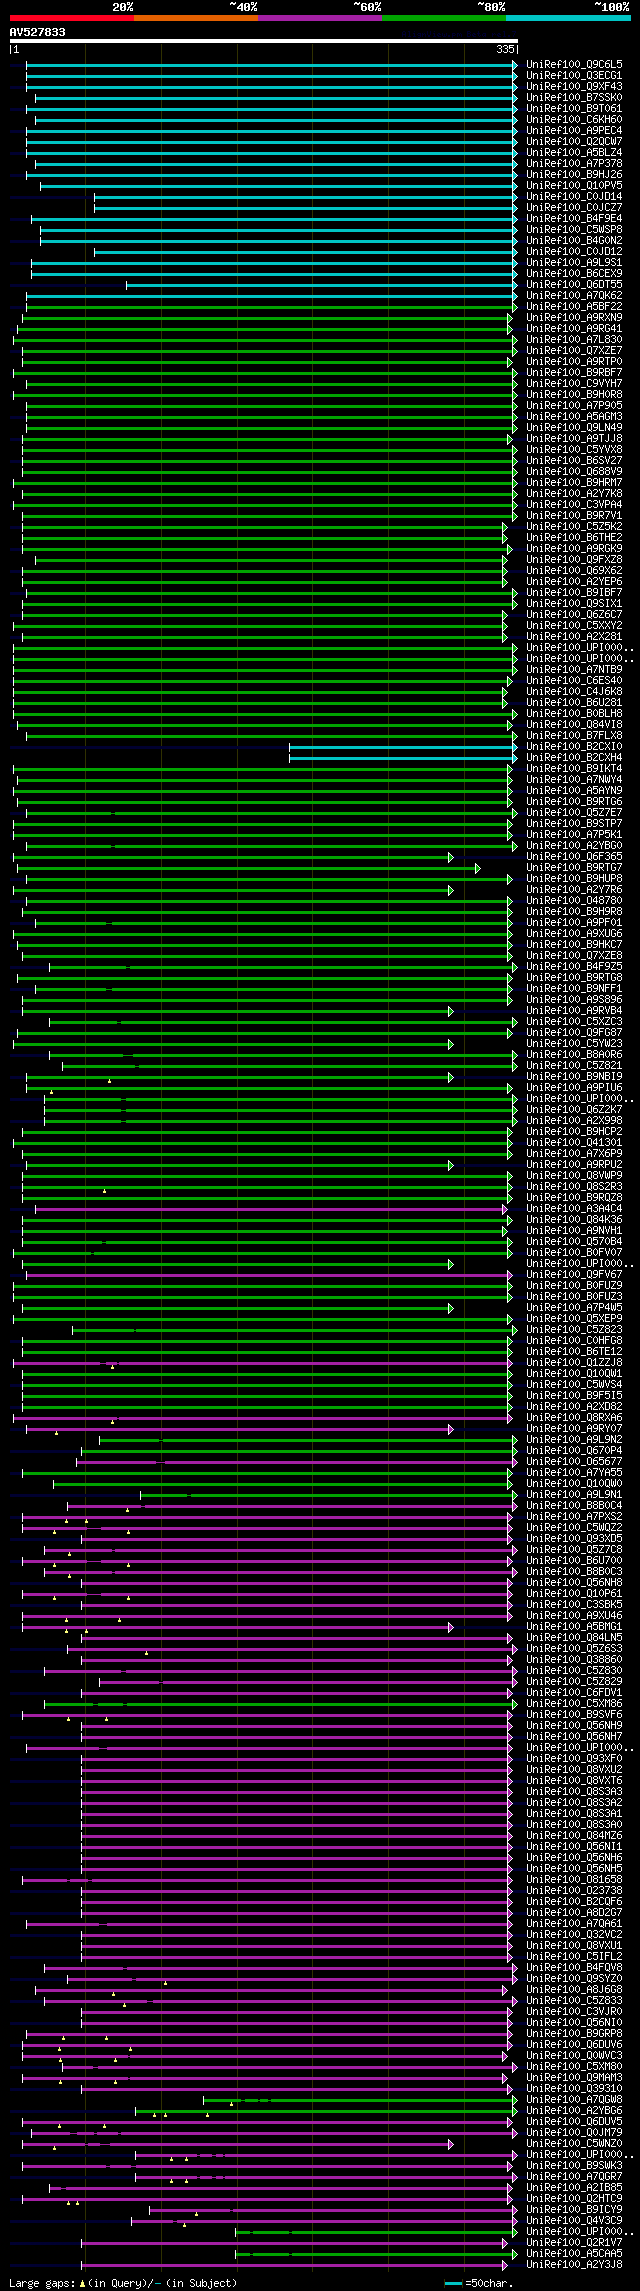Select the UniRef100_B9NBI9 hit label

coord(574,1077)
